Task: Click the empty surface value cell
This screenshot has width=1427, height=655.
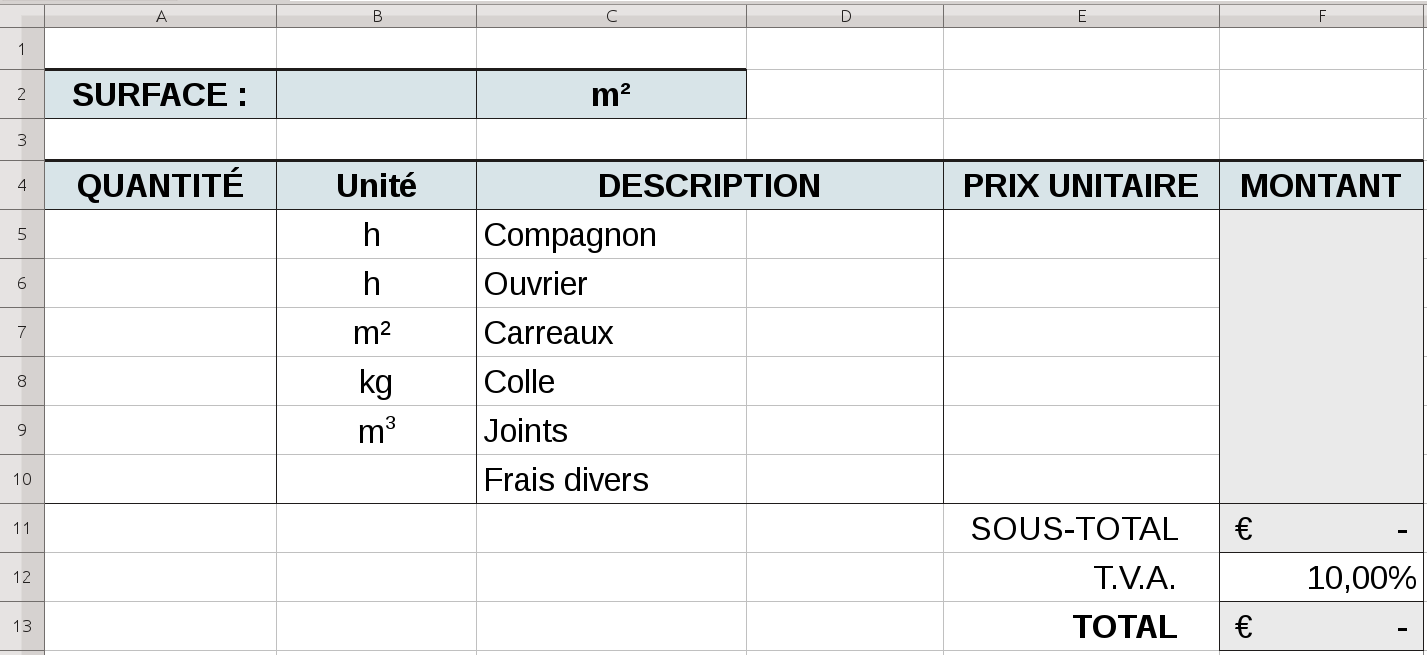Action: pyautogui.click(x=376, y=95)
